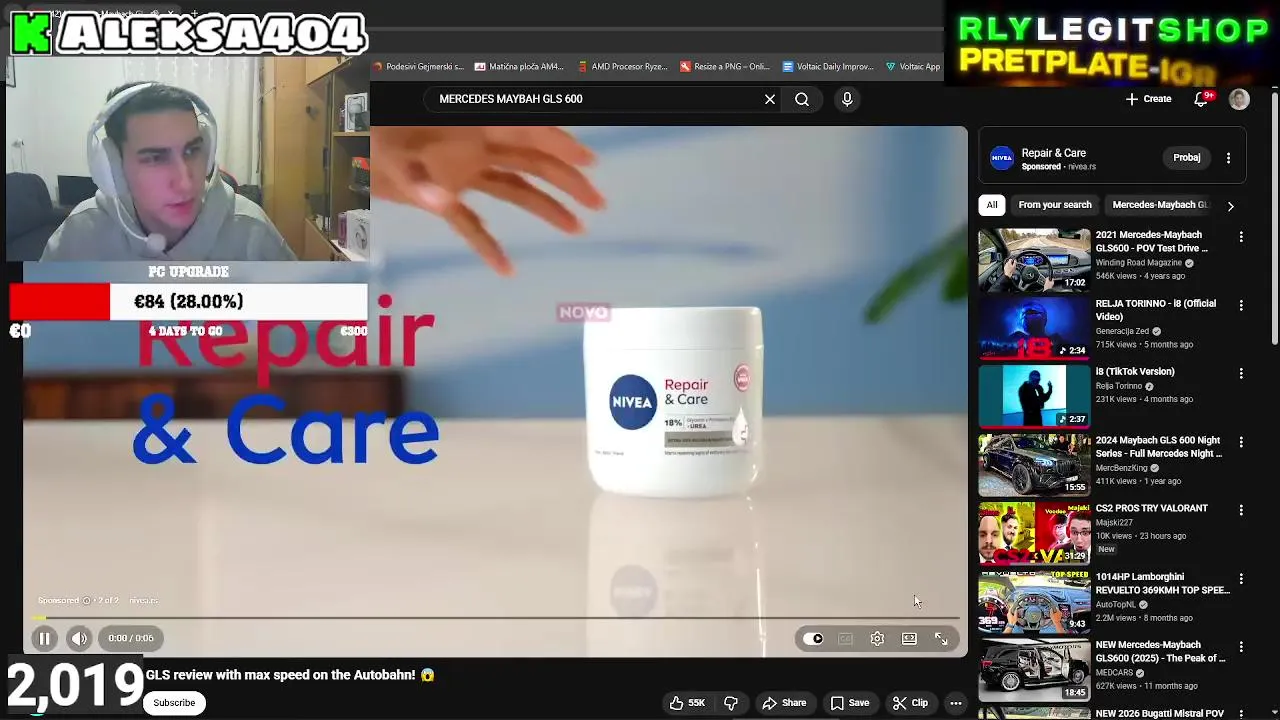Open 2021 Mercedes-Maybach GLS600 POV video thumbnail
1280x720 pixels.
tap(1034, 260)
